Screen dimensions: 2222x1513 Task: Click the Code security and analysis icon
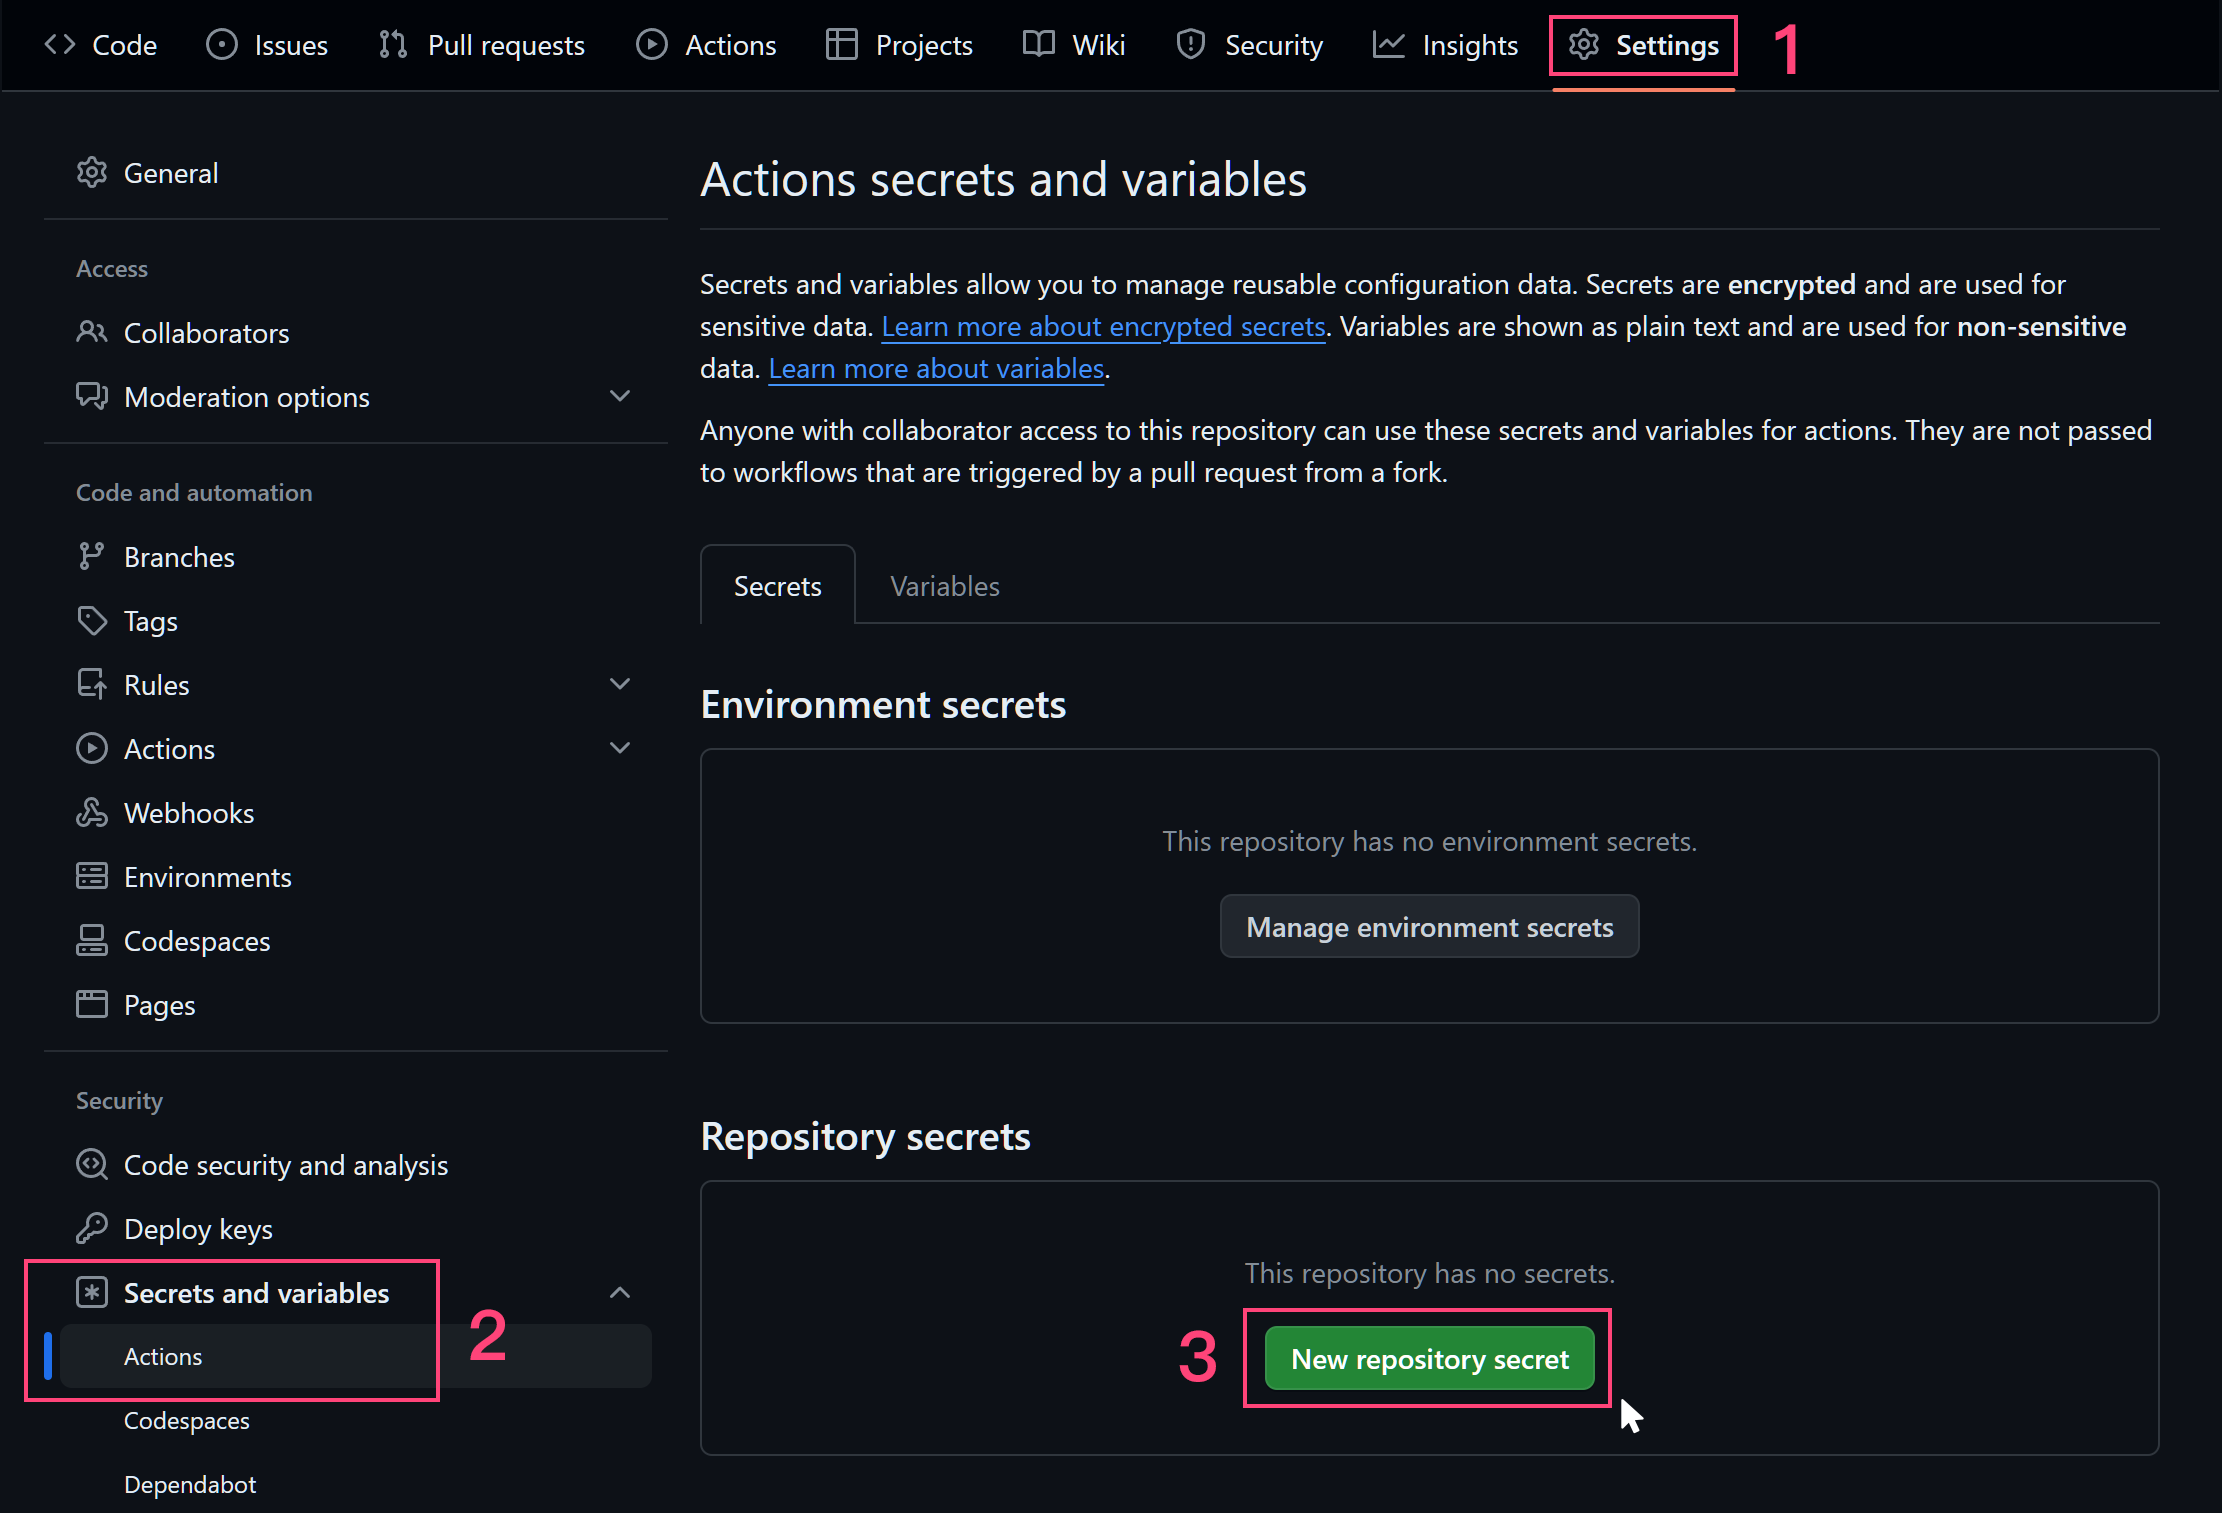91,1164
